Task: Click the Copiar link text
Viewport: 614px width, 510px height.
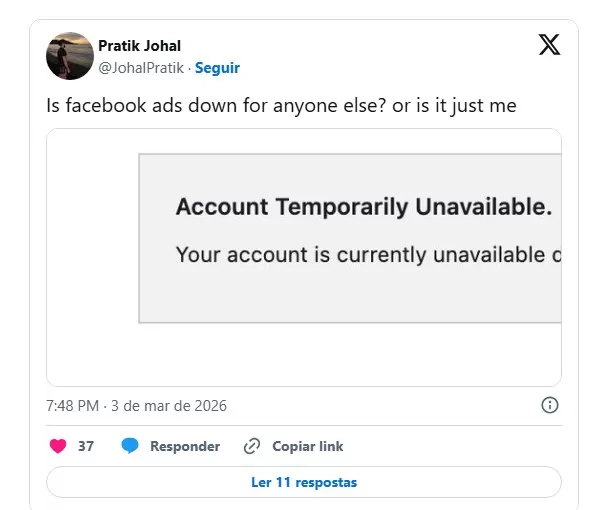Action: pos(307,446)
